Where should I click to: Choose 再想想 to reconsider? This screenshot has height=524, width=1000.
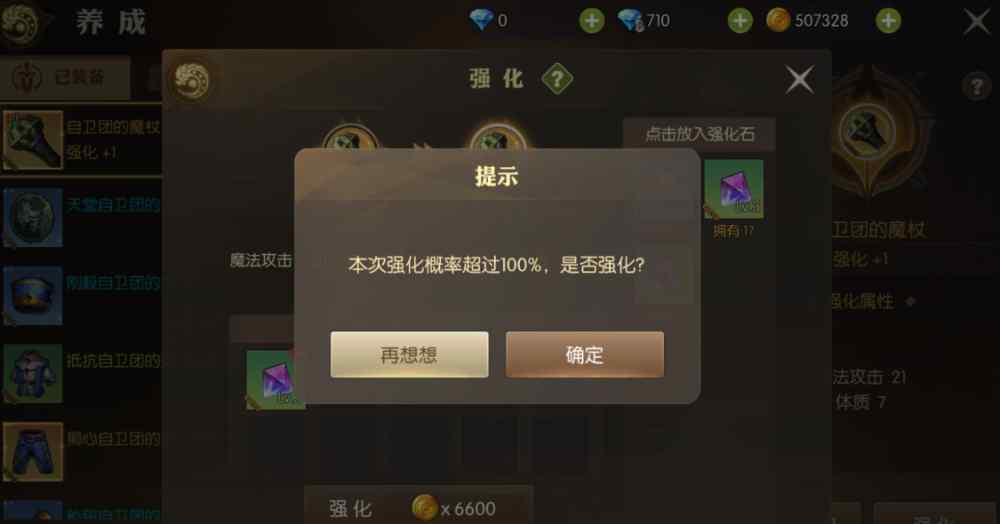point(409,354)
